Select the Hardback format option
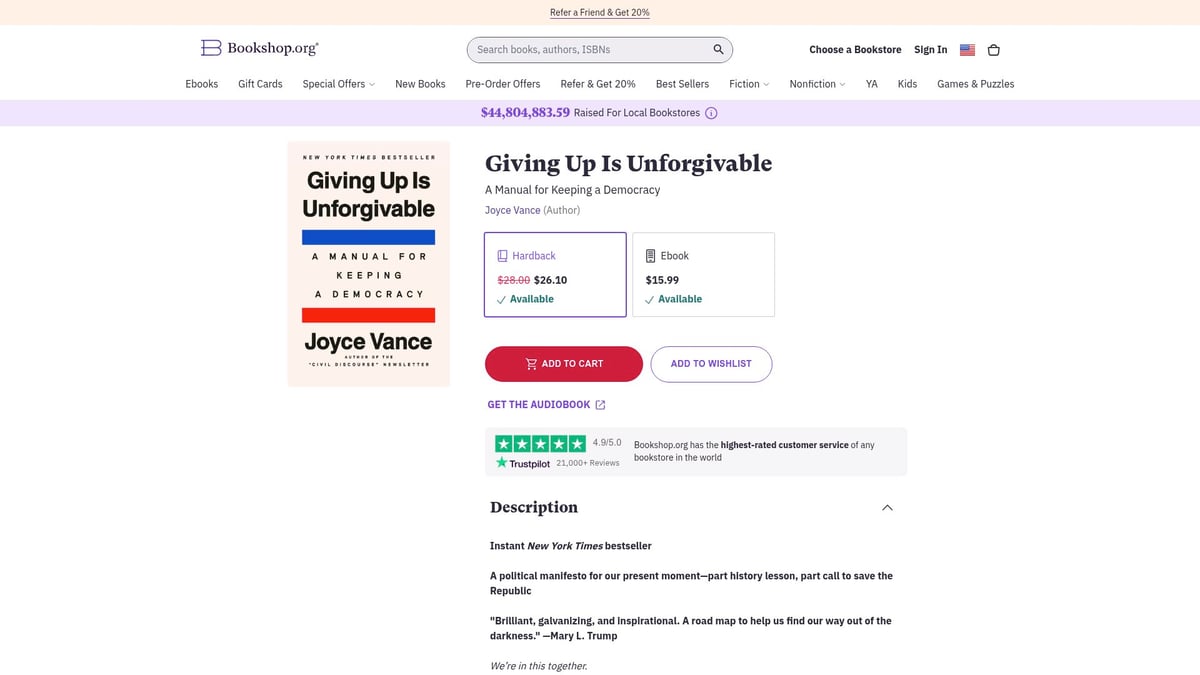 tap(555, 274)
